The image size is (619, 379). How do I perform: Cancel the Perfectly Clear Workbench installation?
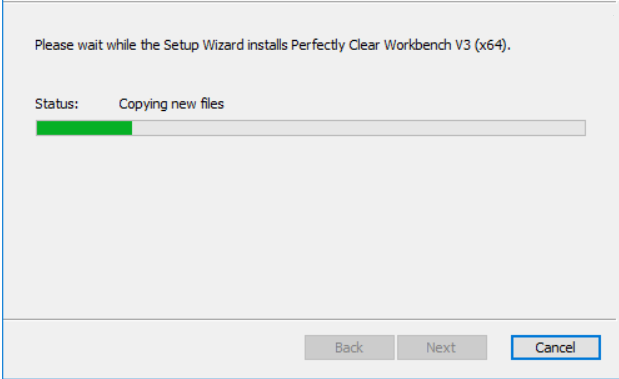555,347
